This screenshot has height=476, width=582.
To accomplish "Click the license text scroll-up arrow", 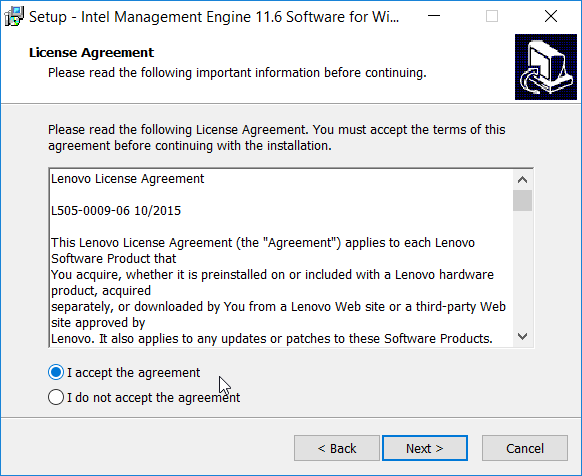I will 522,180.
